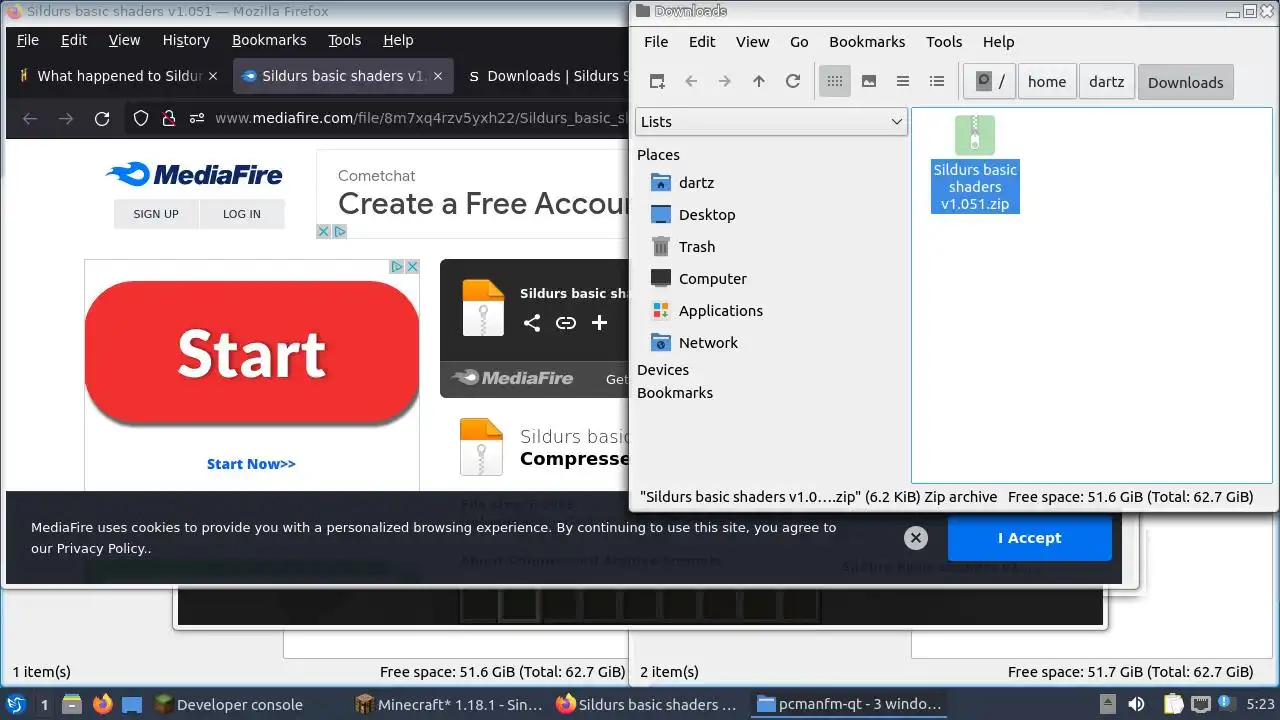Navigate to 'dartz' in path bar

tap(1107, 82)
